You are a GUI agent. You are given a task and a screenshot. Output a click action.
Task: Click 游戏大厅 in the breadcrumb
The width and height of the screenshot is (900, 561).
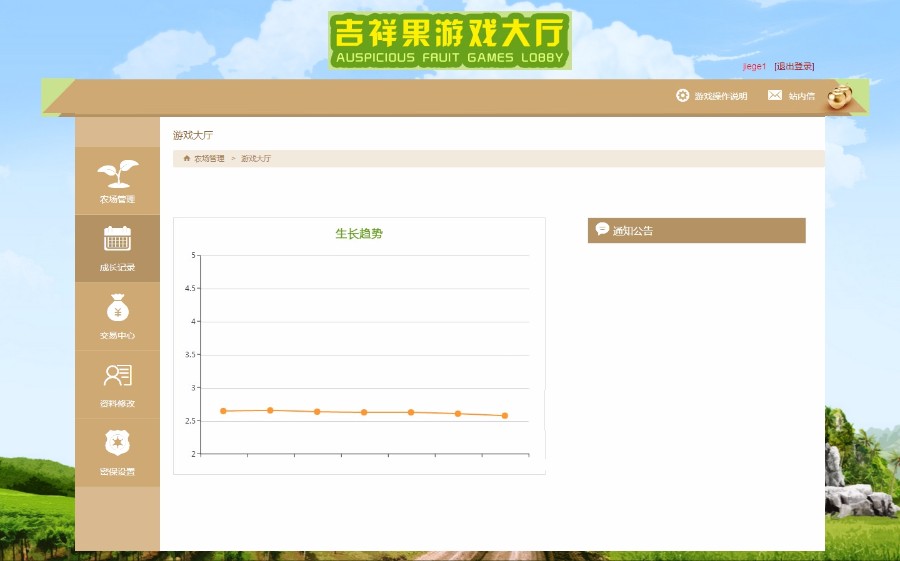pos(256,158)
